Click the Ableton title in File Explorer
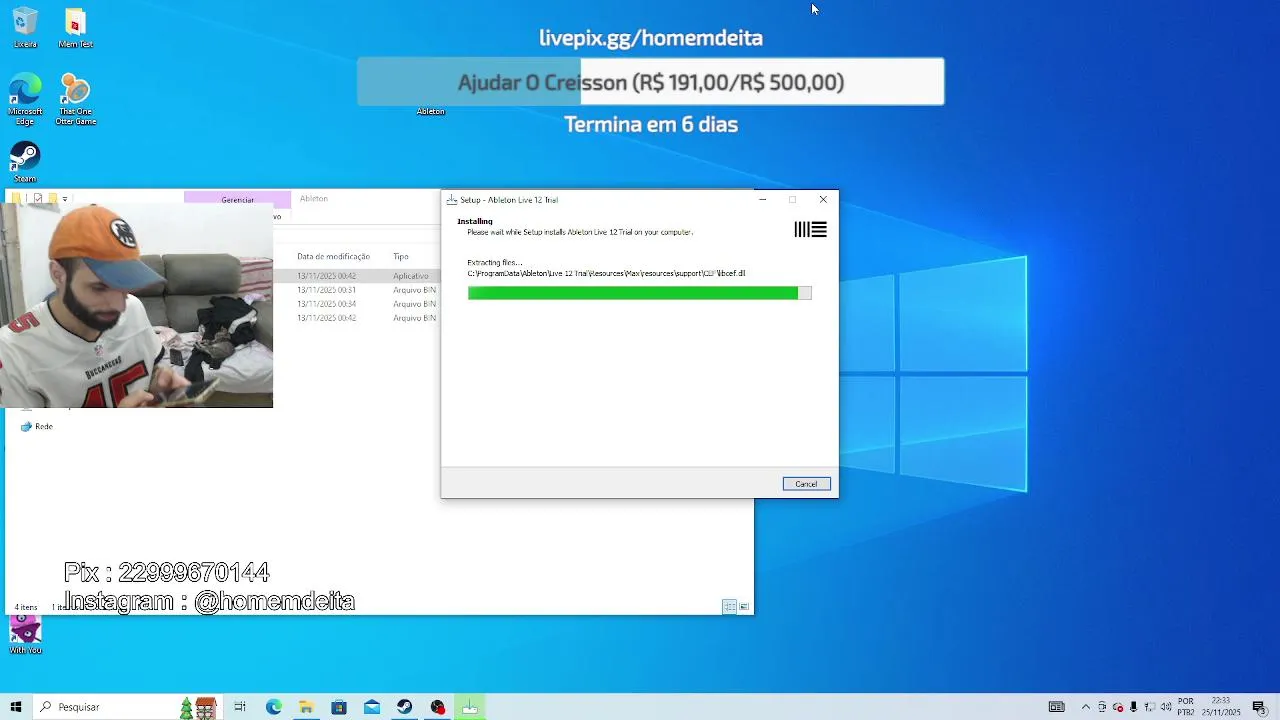The width and height of the screenshot is (1280, 720). (x=314, y=198)
